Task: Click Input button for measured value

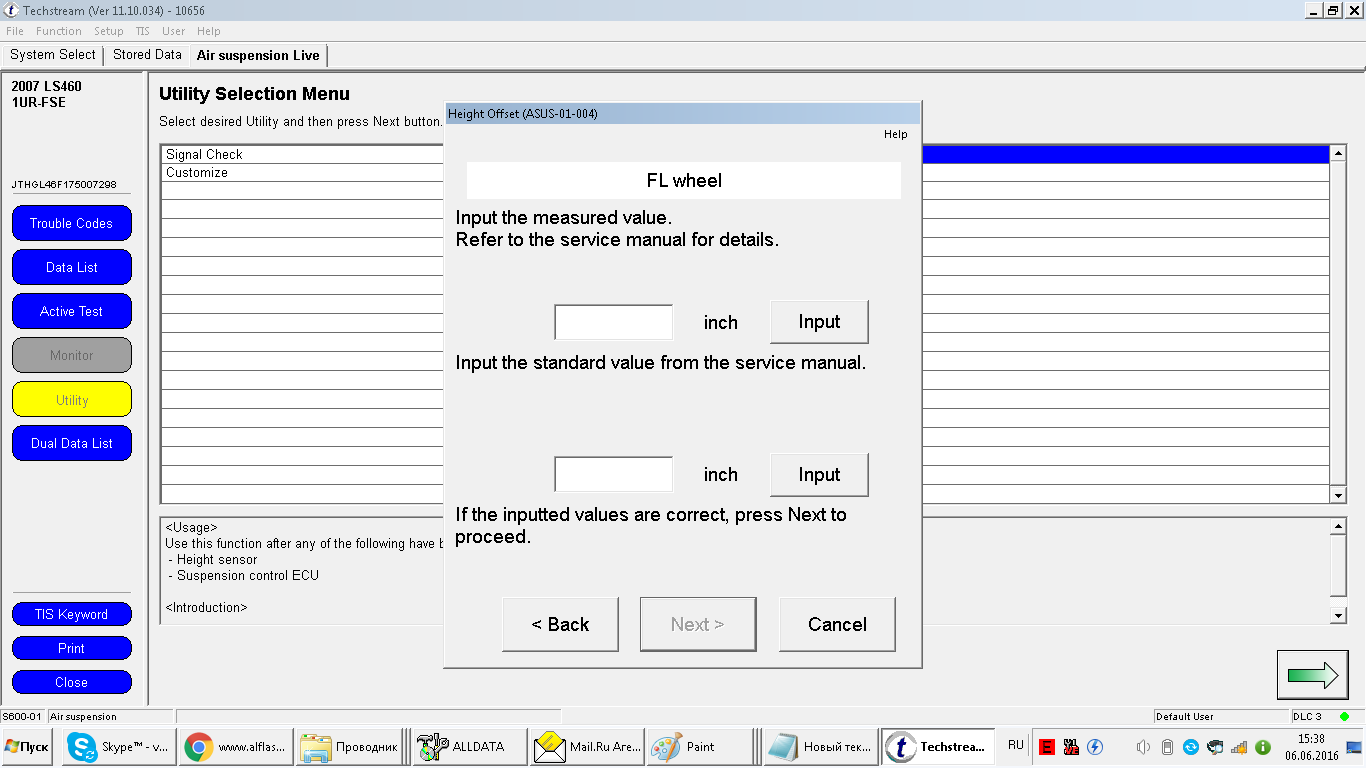Action: coord(819,322)
